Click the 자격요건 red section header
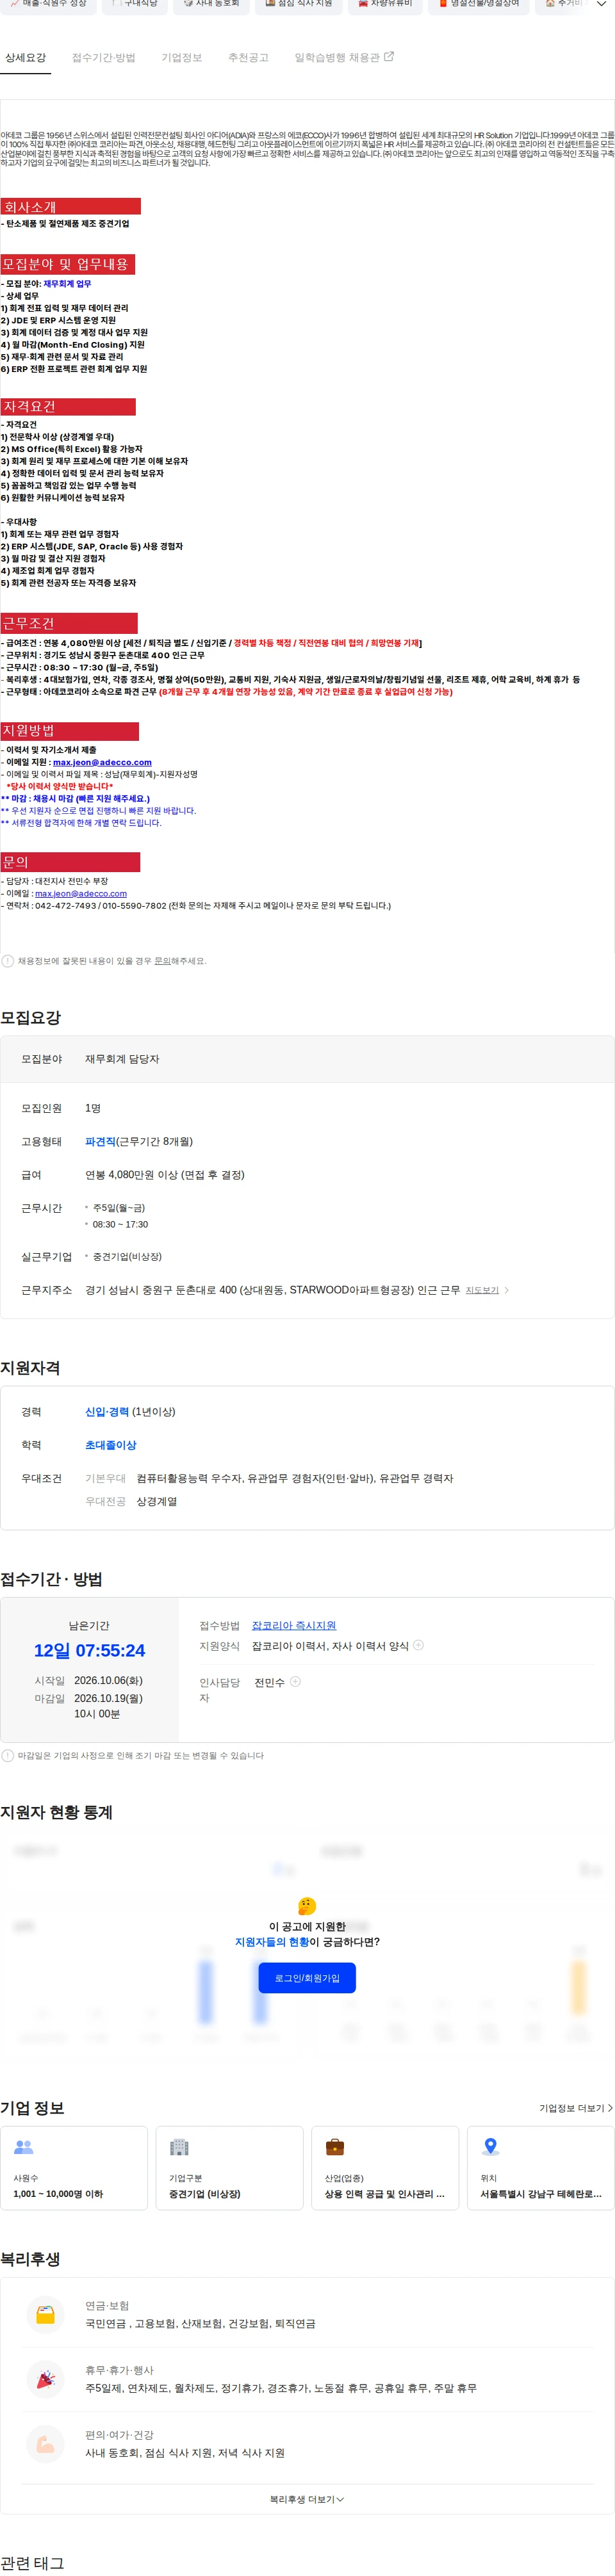 [67, 407]
